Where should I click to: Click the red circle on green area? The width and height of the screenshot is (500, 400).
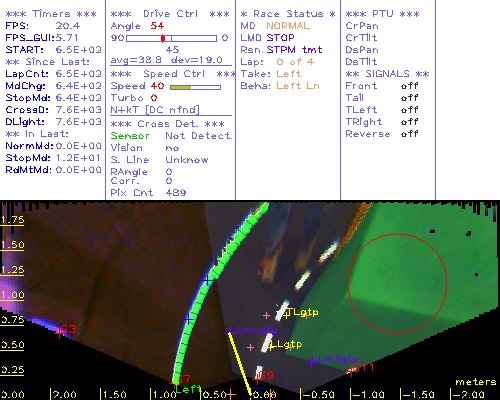(398, 283)
